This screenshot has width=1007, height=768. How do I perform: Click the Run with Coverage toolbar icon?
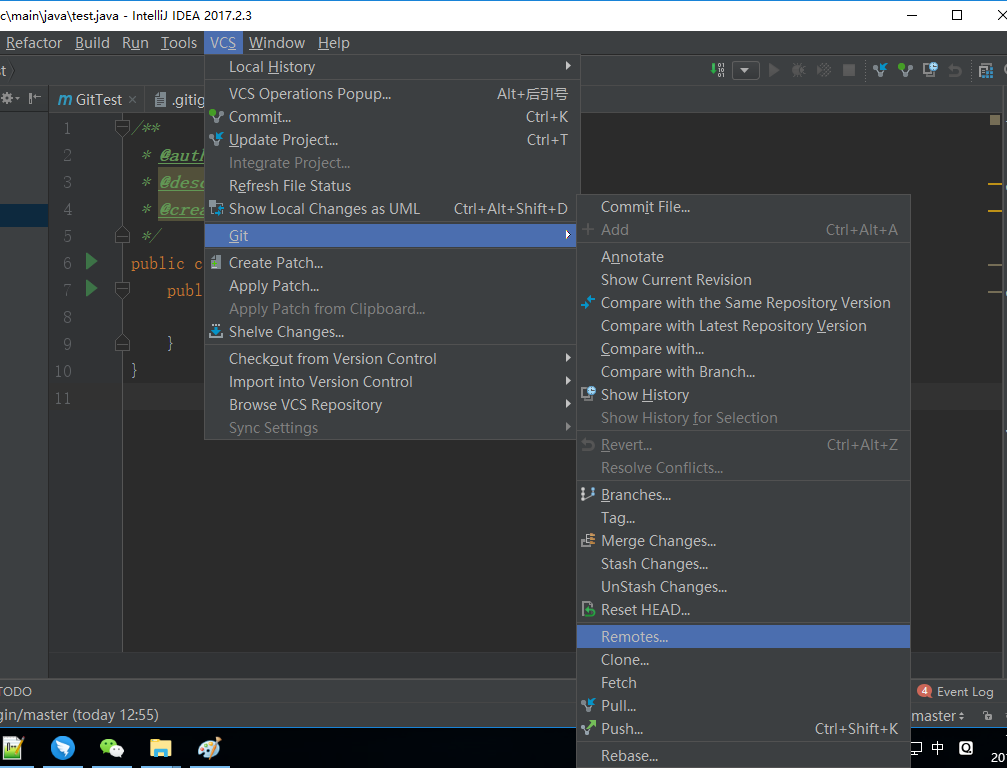click(x=823, y=69)
